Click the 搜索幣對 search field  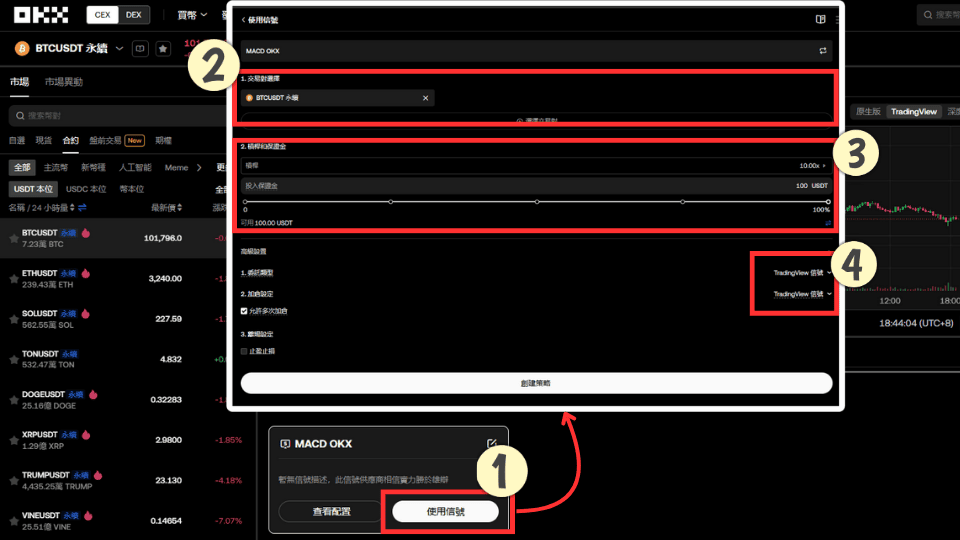(x=118, y=116)
